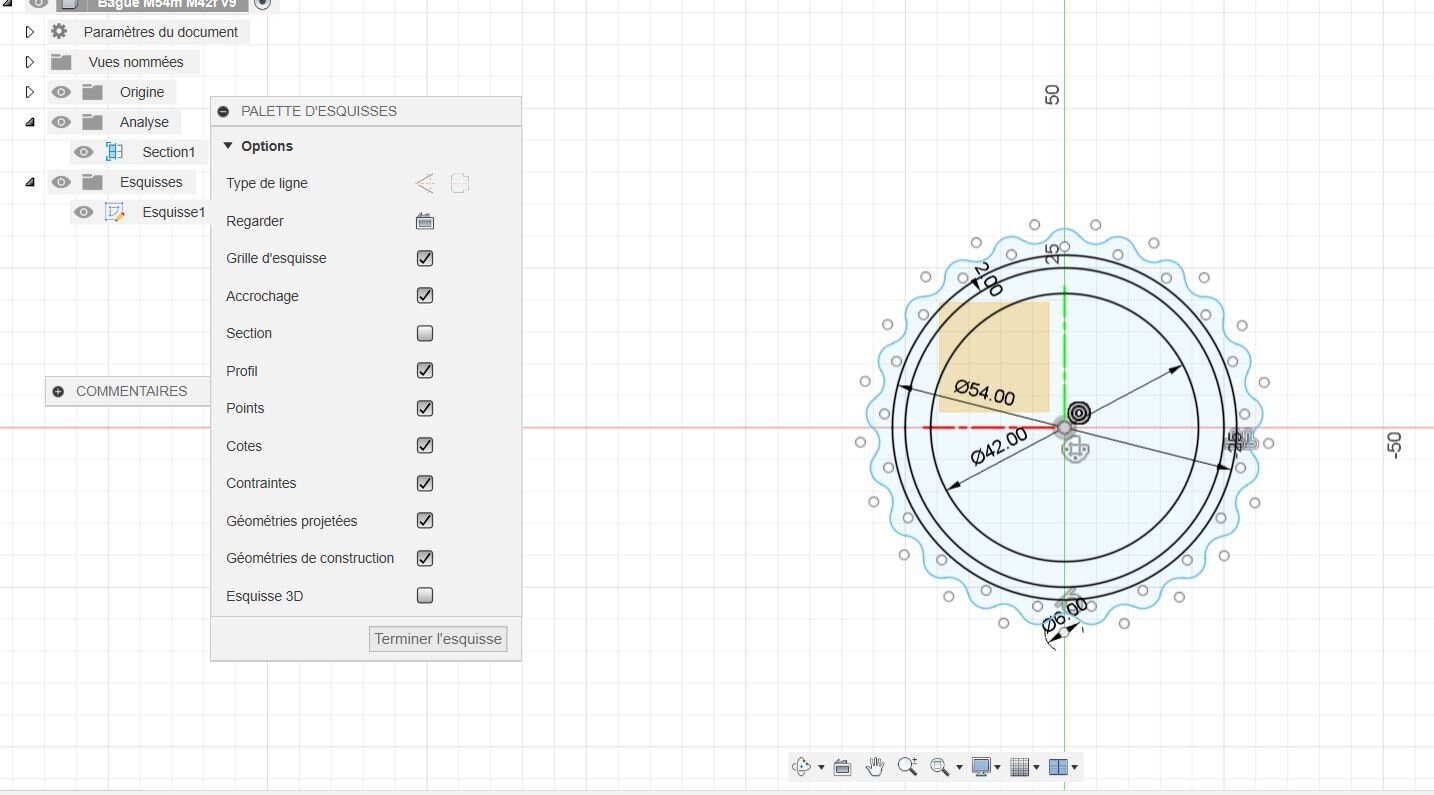Viewport: 1434px width, 795px height.
Task: Toggle visibility of Section1
Action: point(84,152)
